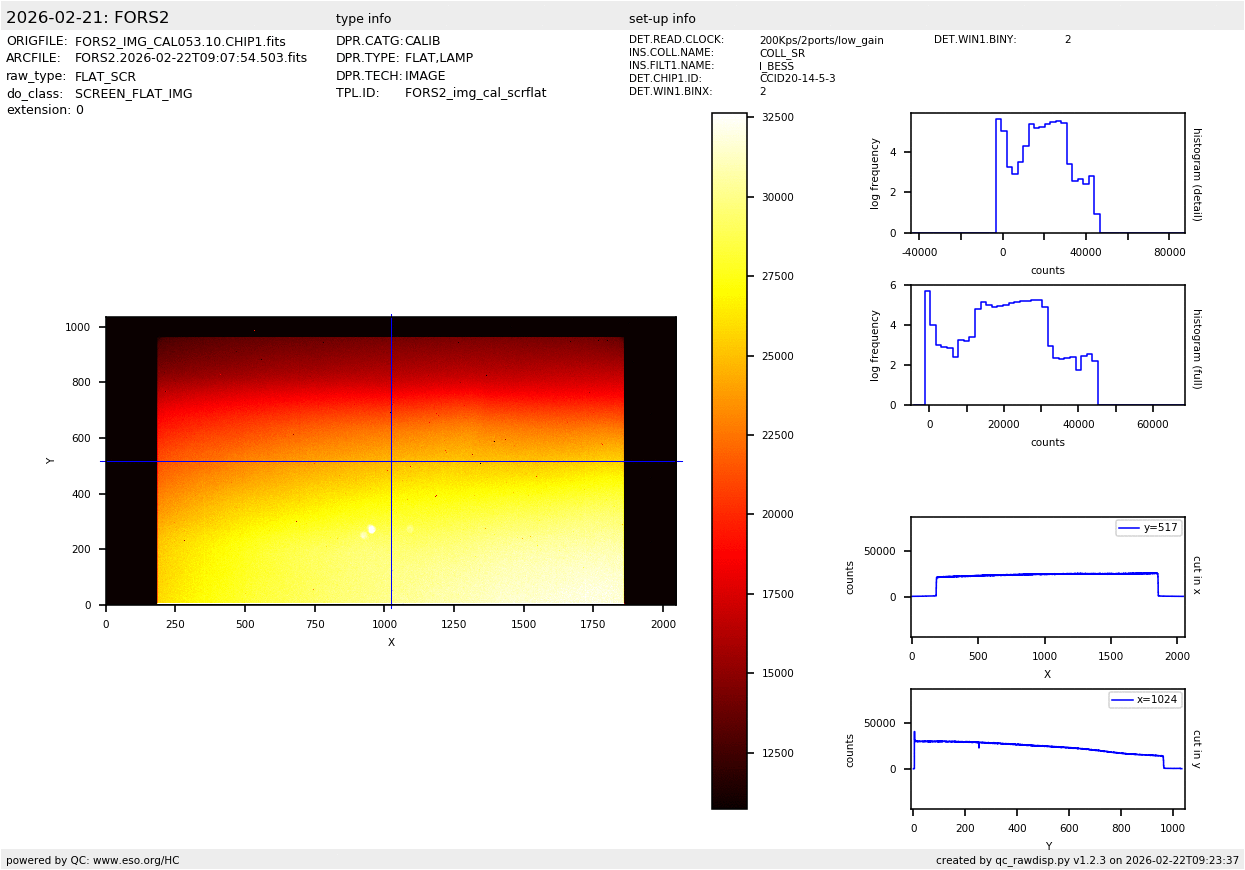The image size is (1245, 870).
Task: Click the x=1024 legend entry
Action: 1145,700
